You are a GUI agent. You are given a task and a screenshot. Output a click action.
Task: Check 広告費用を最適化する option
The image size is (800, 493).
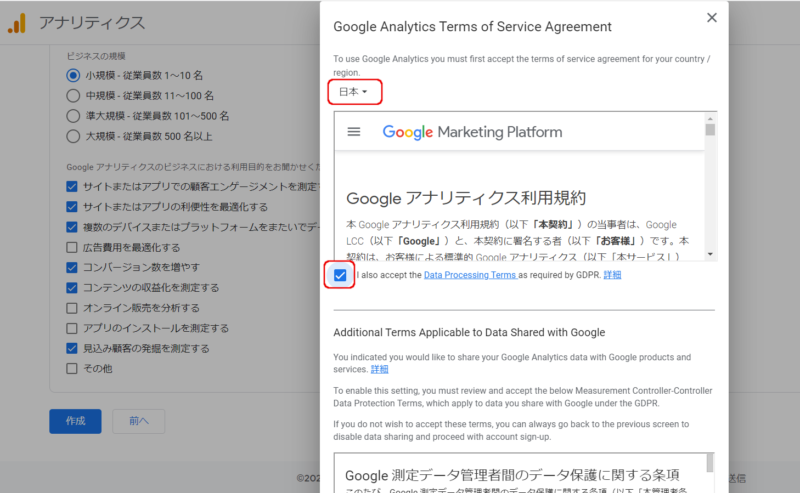point(72,248)
